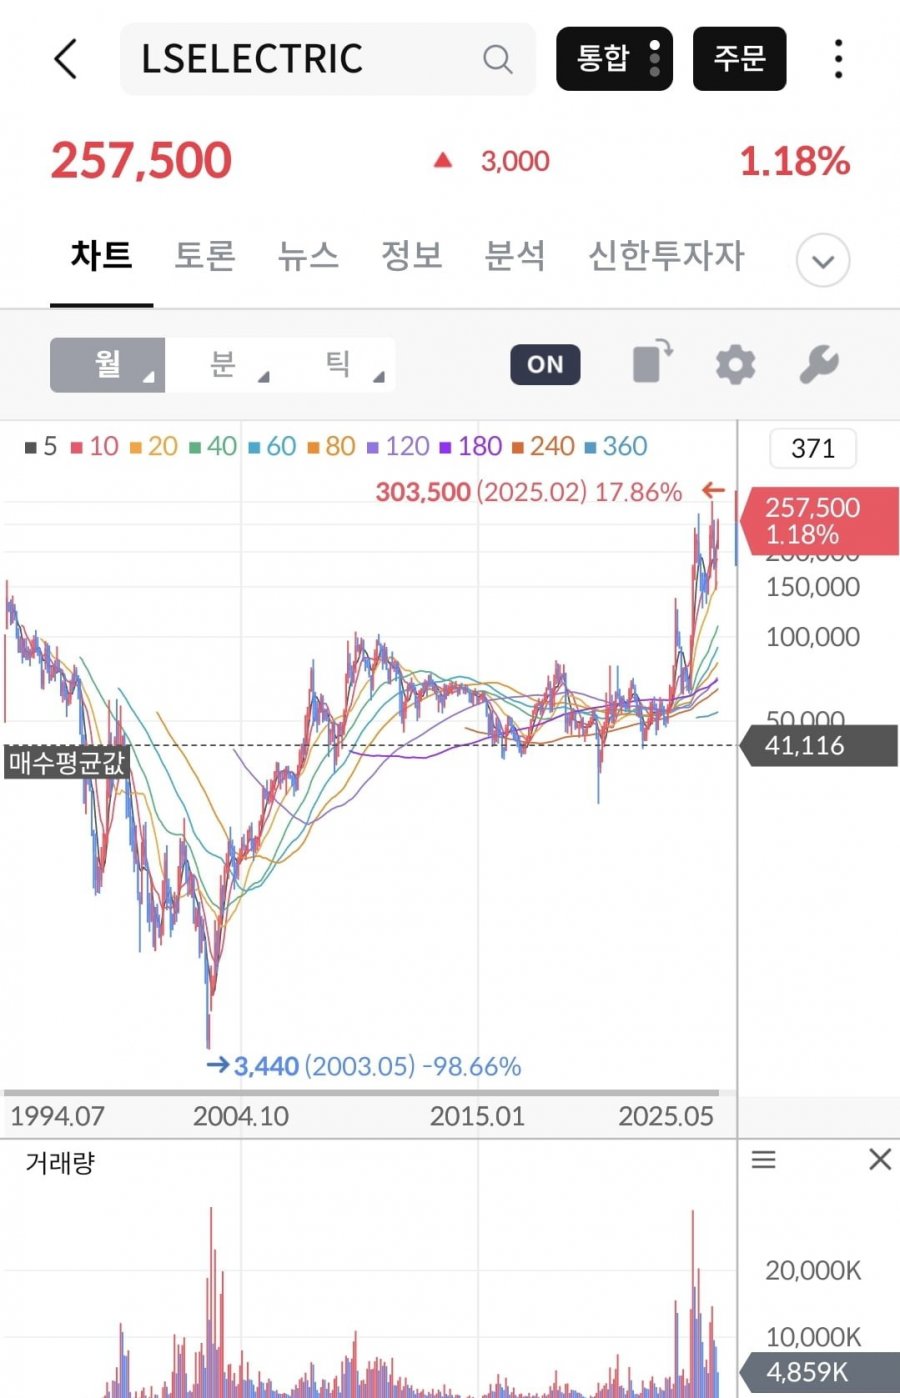The height and width of the screenshot is (1398, 900).
Task: Open the wrench chart tools icon
Action: (x=818, y=364)
